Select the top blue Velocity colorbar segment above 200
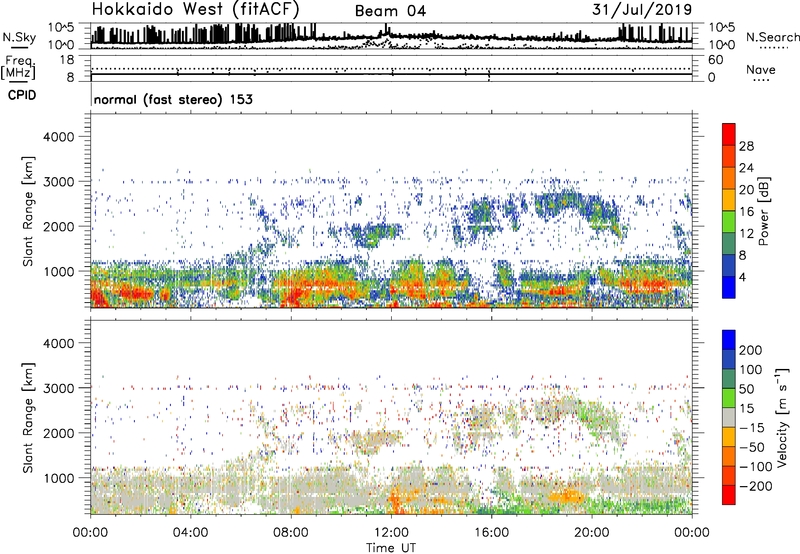 pos(729,340)
